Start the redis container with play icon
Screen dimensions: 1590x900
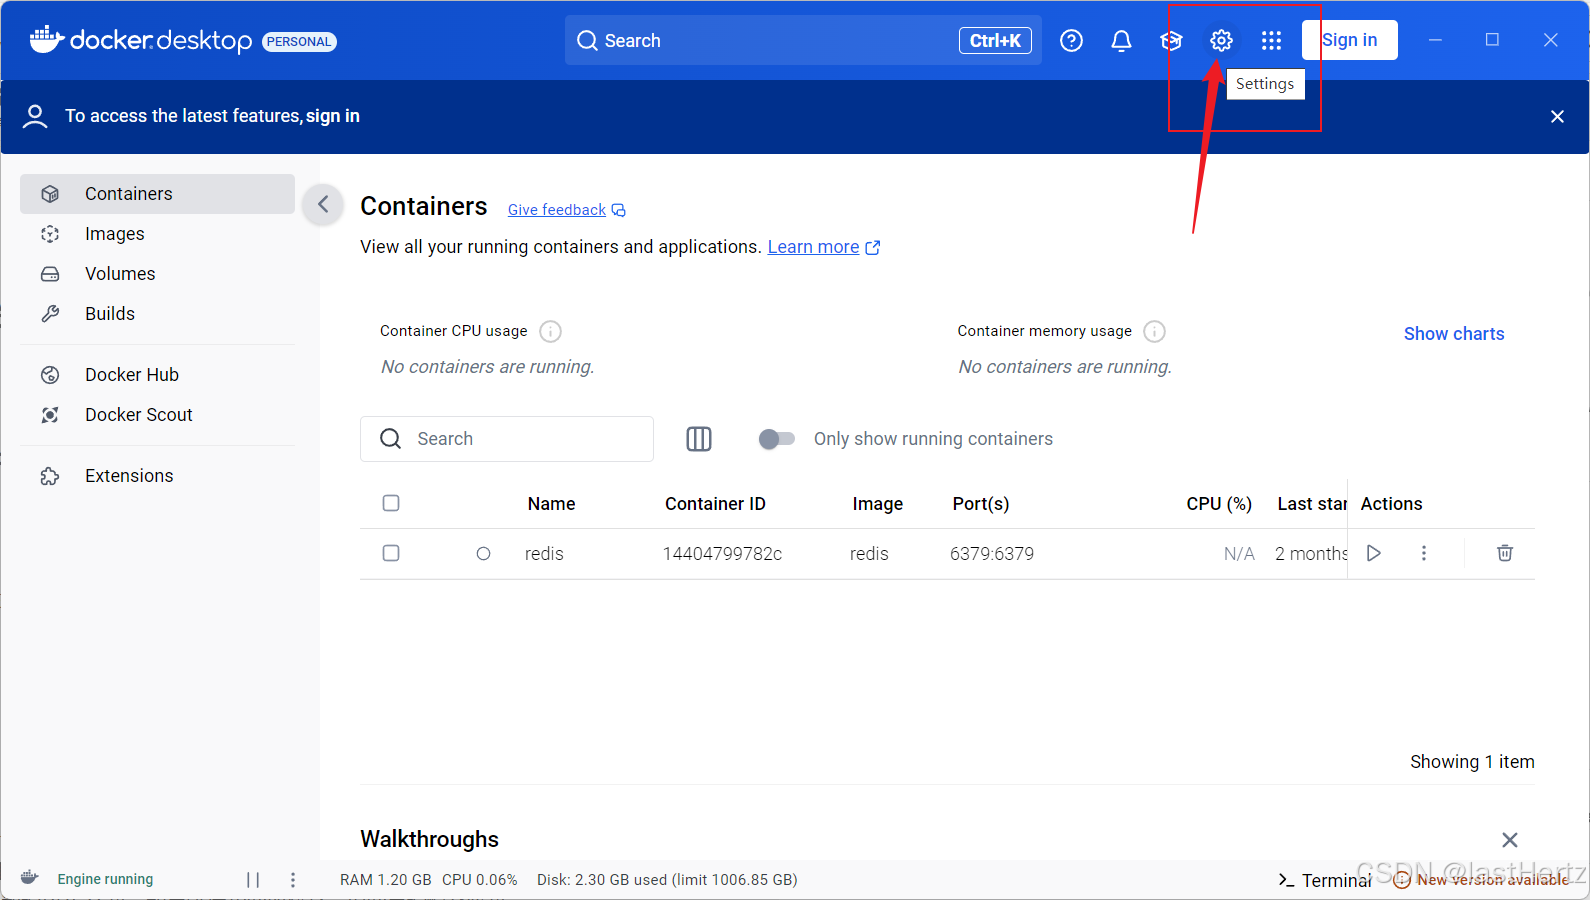[1374, 553]
